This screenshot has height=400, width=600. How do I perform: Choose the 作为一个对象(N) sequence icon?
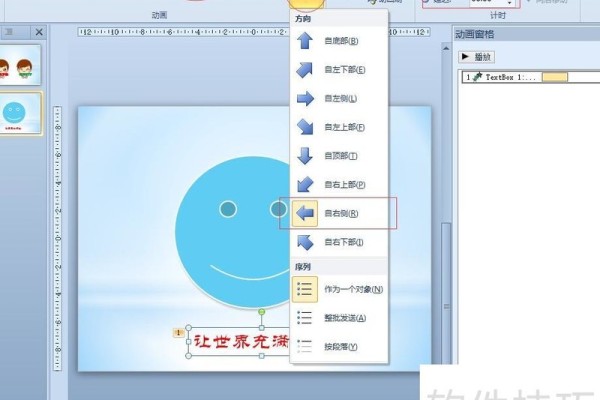pos(305,289)
